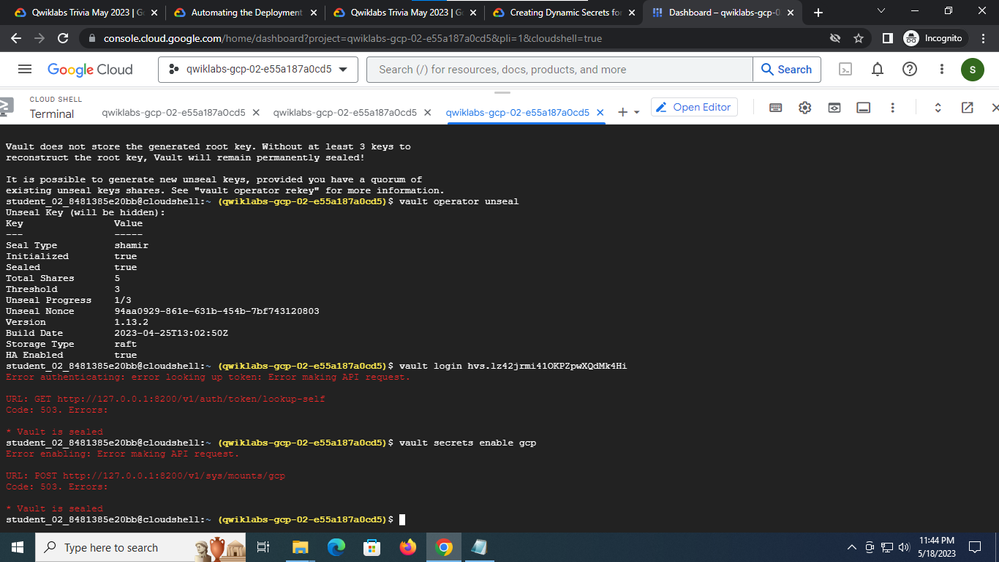
Task: Open File Explorer from the taskbar
Action: [300, 547]
